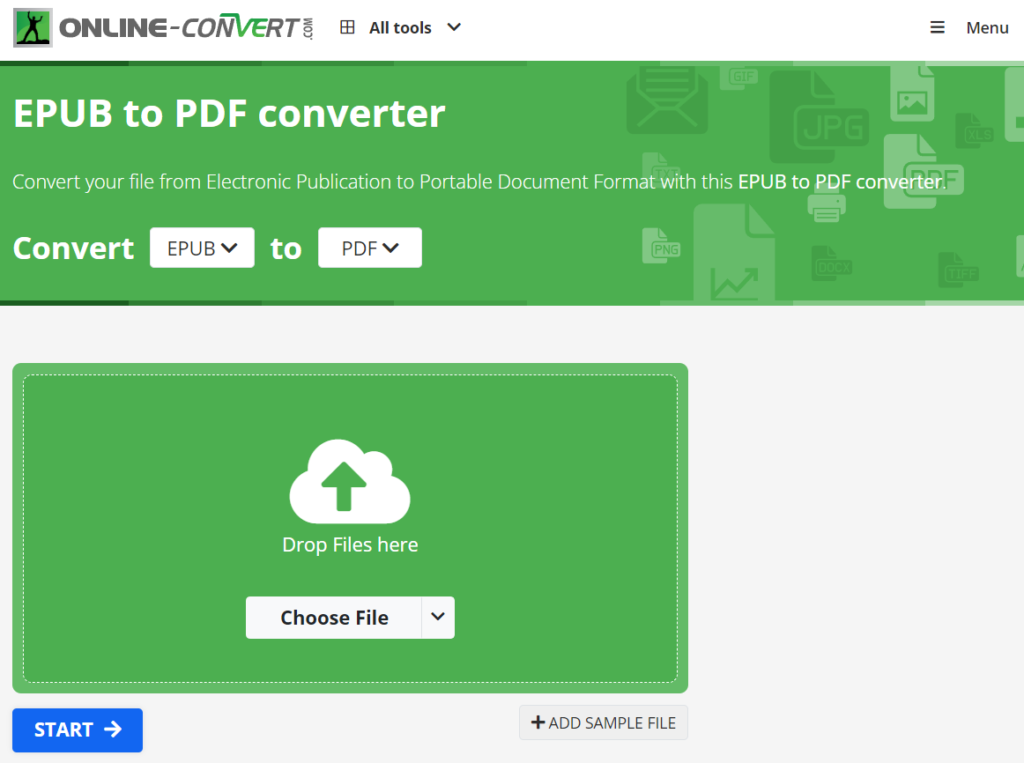Click the envelope icon in the banner
Viewport: 1024px width, 763px height.
tap(666, 100)
